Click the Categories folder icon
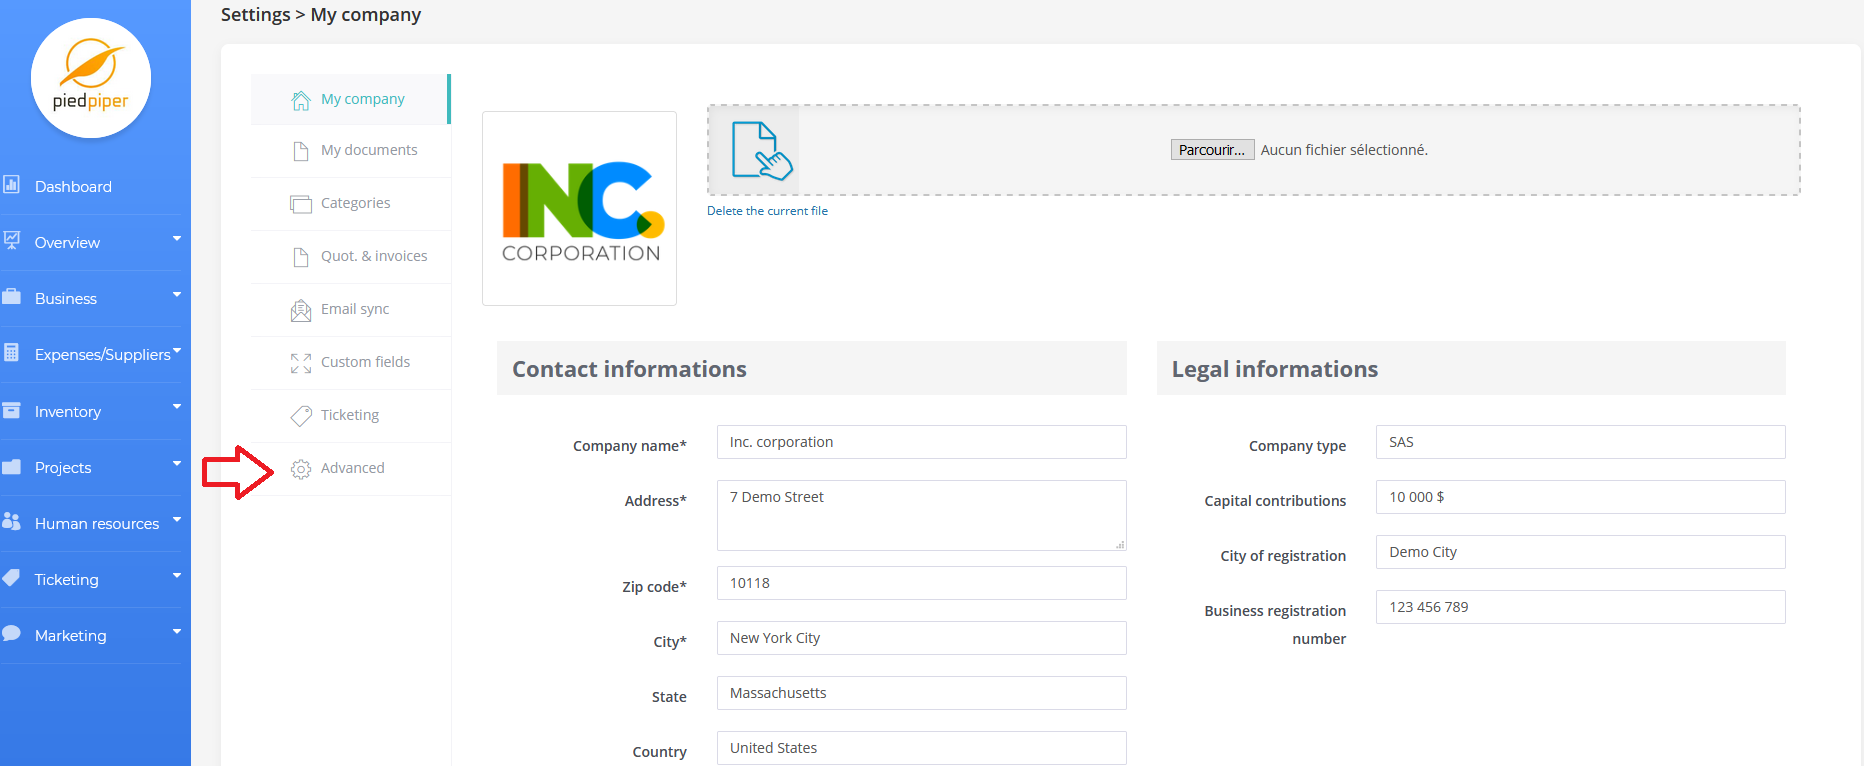Viewport: 1864px width, 766px height. (300, 204)
